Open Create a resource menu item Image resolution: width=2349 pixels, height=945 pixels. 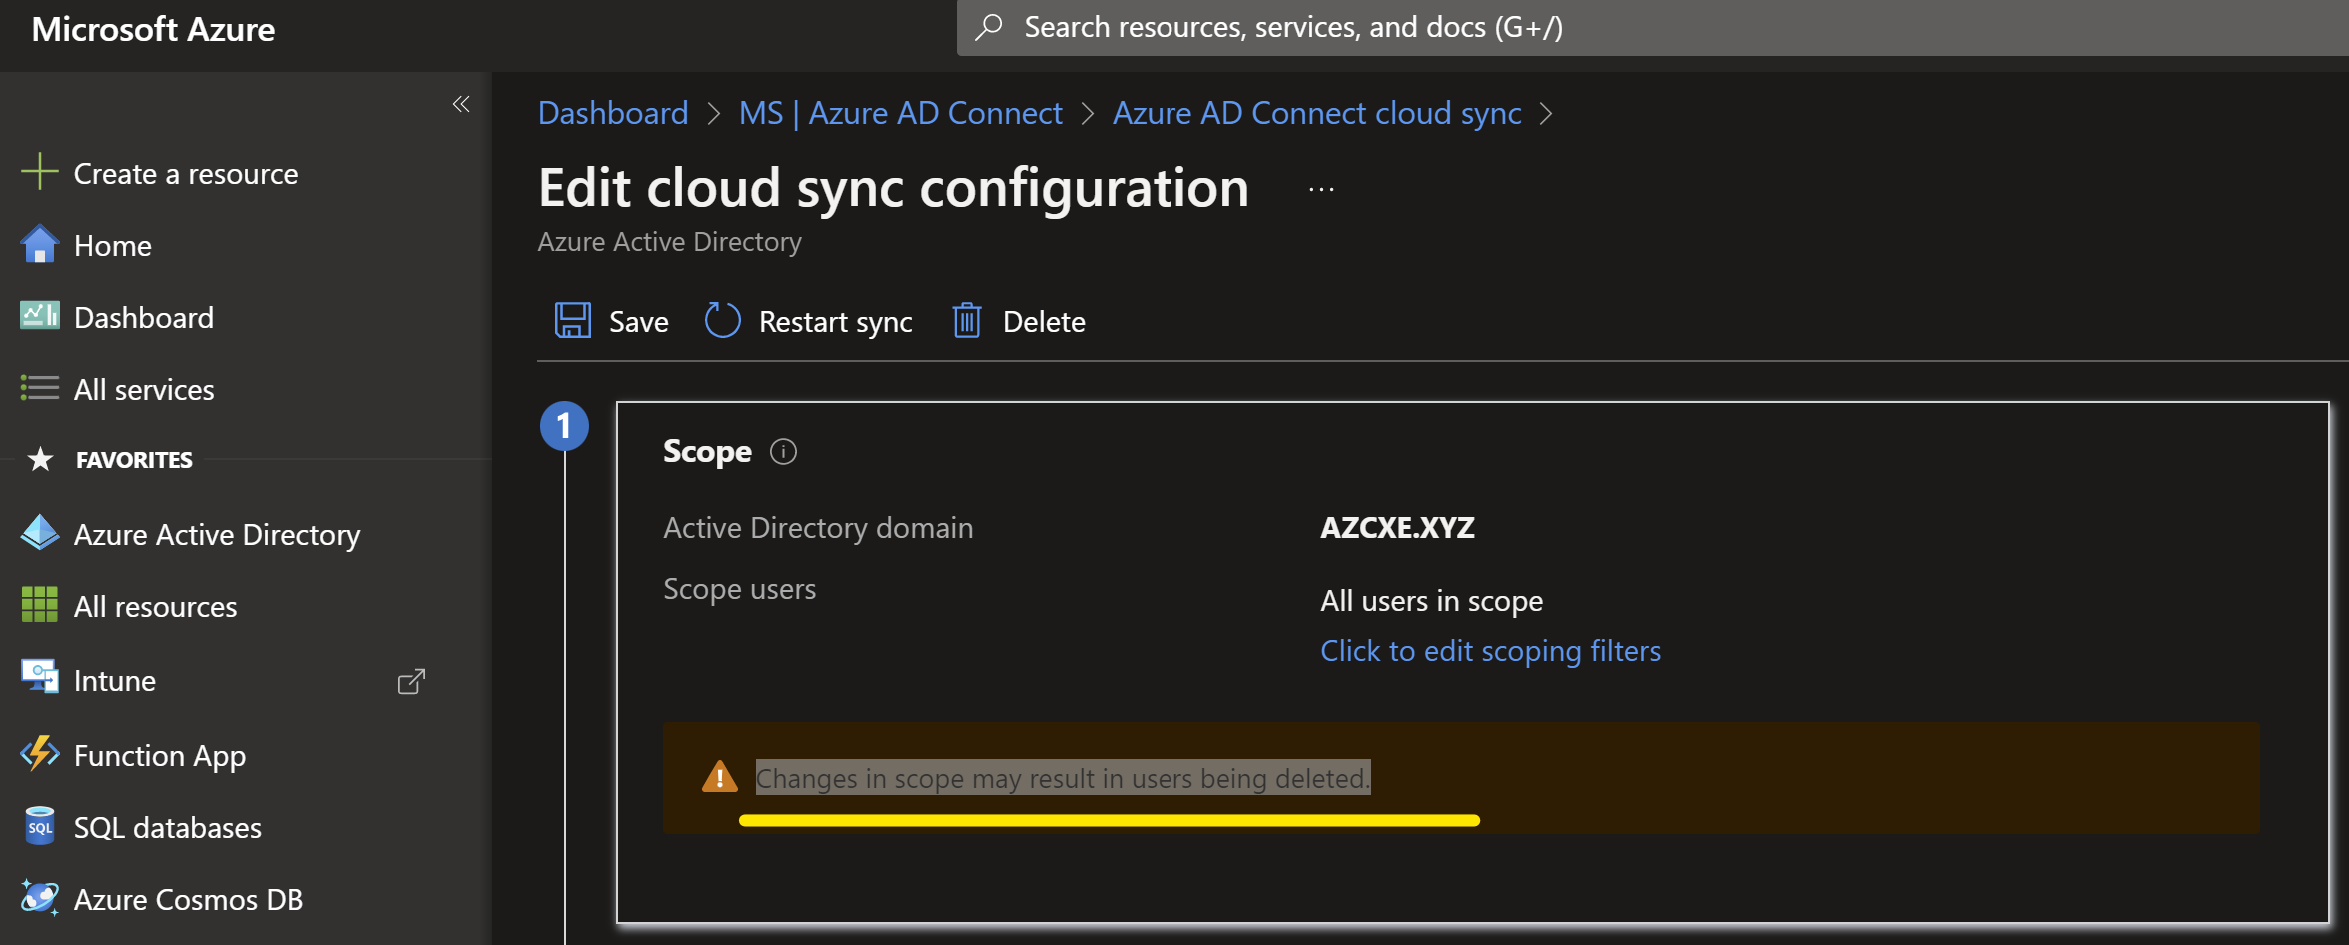pyautogui.click(x=186, y=174)
